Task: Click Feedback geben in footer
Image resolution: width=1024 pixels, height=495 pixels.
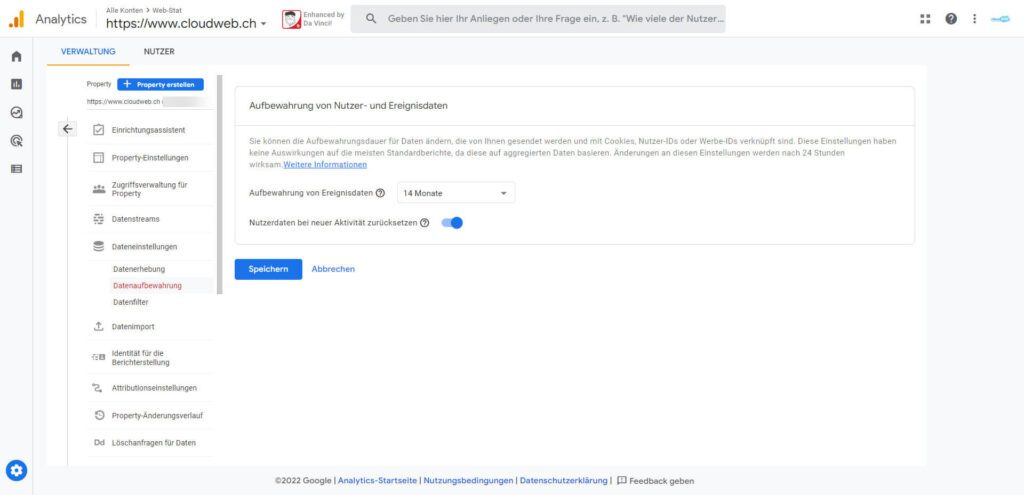Action: coord(656,481)
